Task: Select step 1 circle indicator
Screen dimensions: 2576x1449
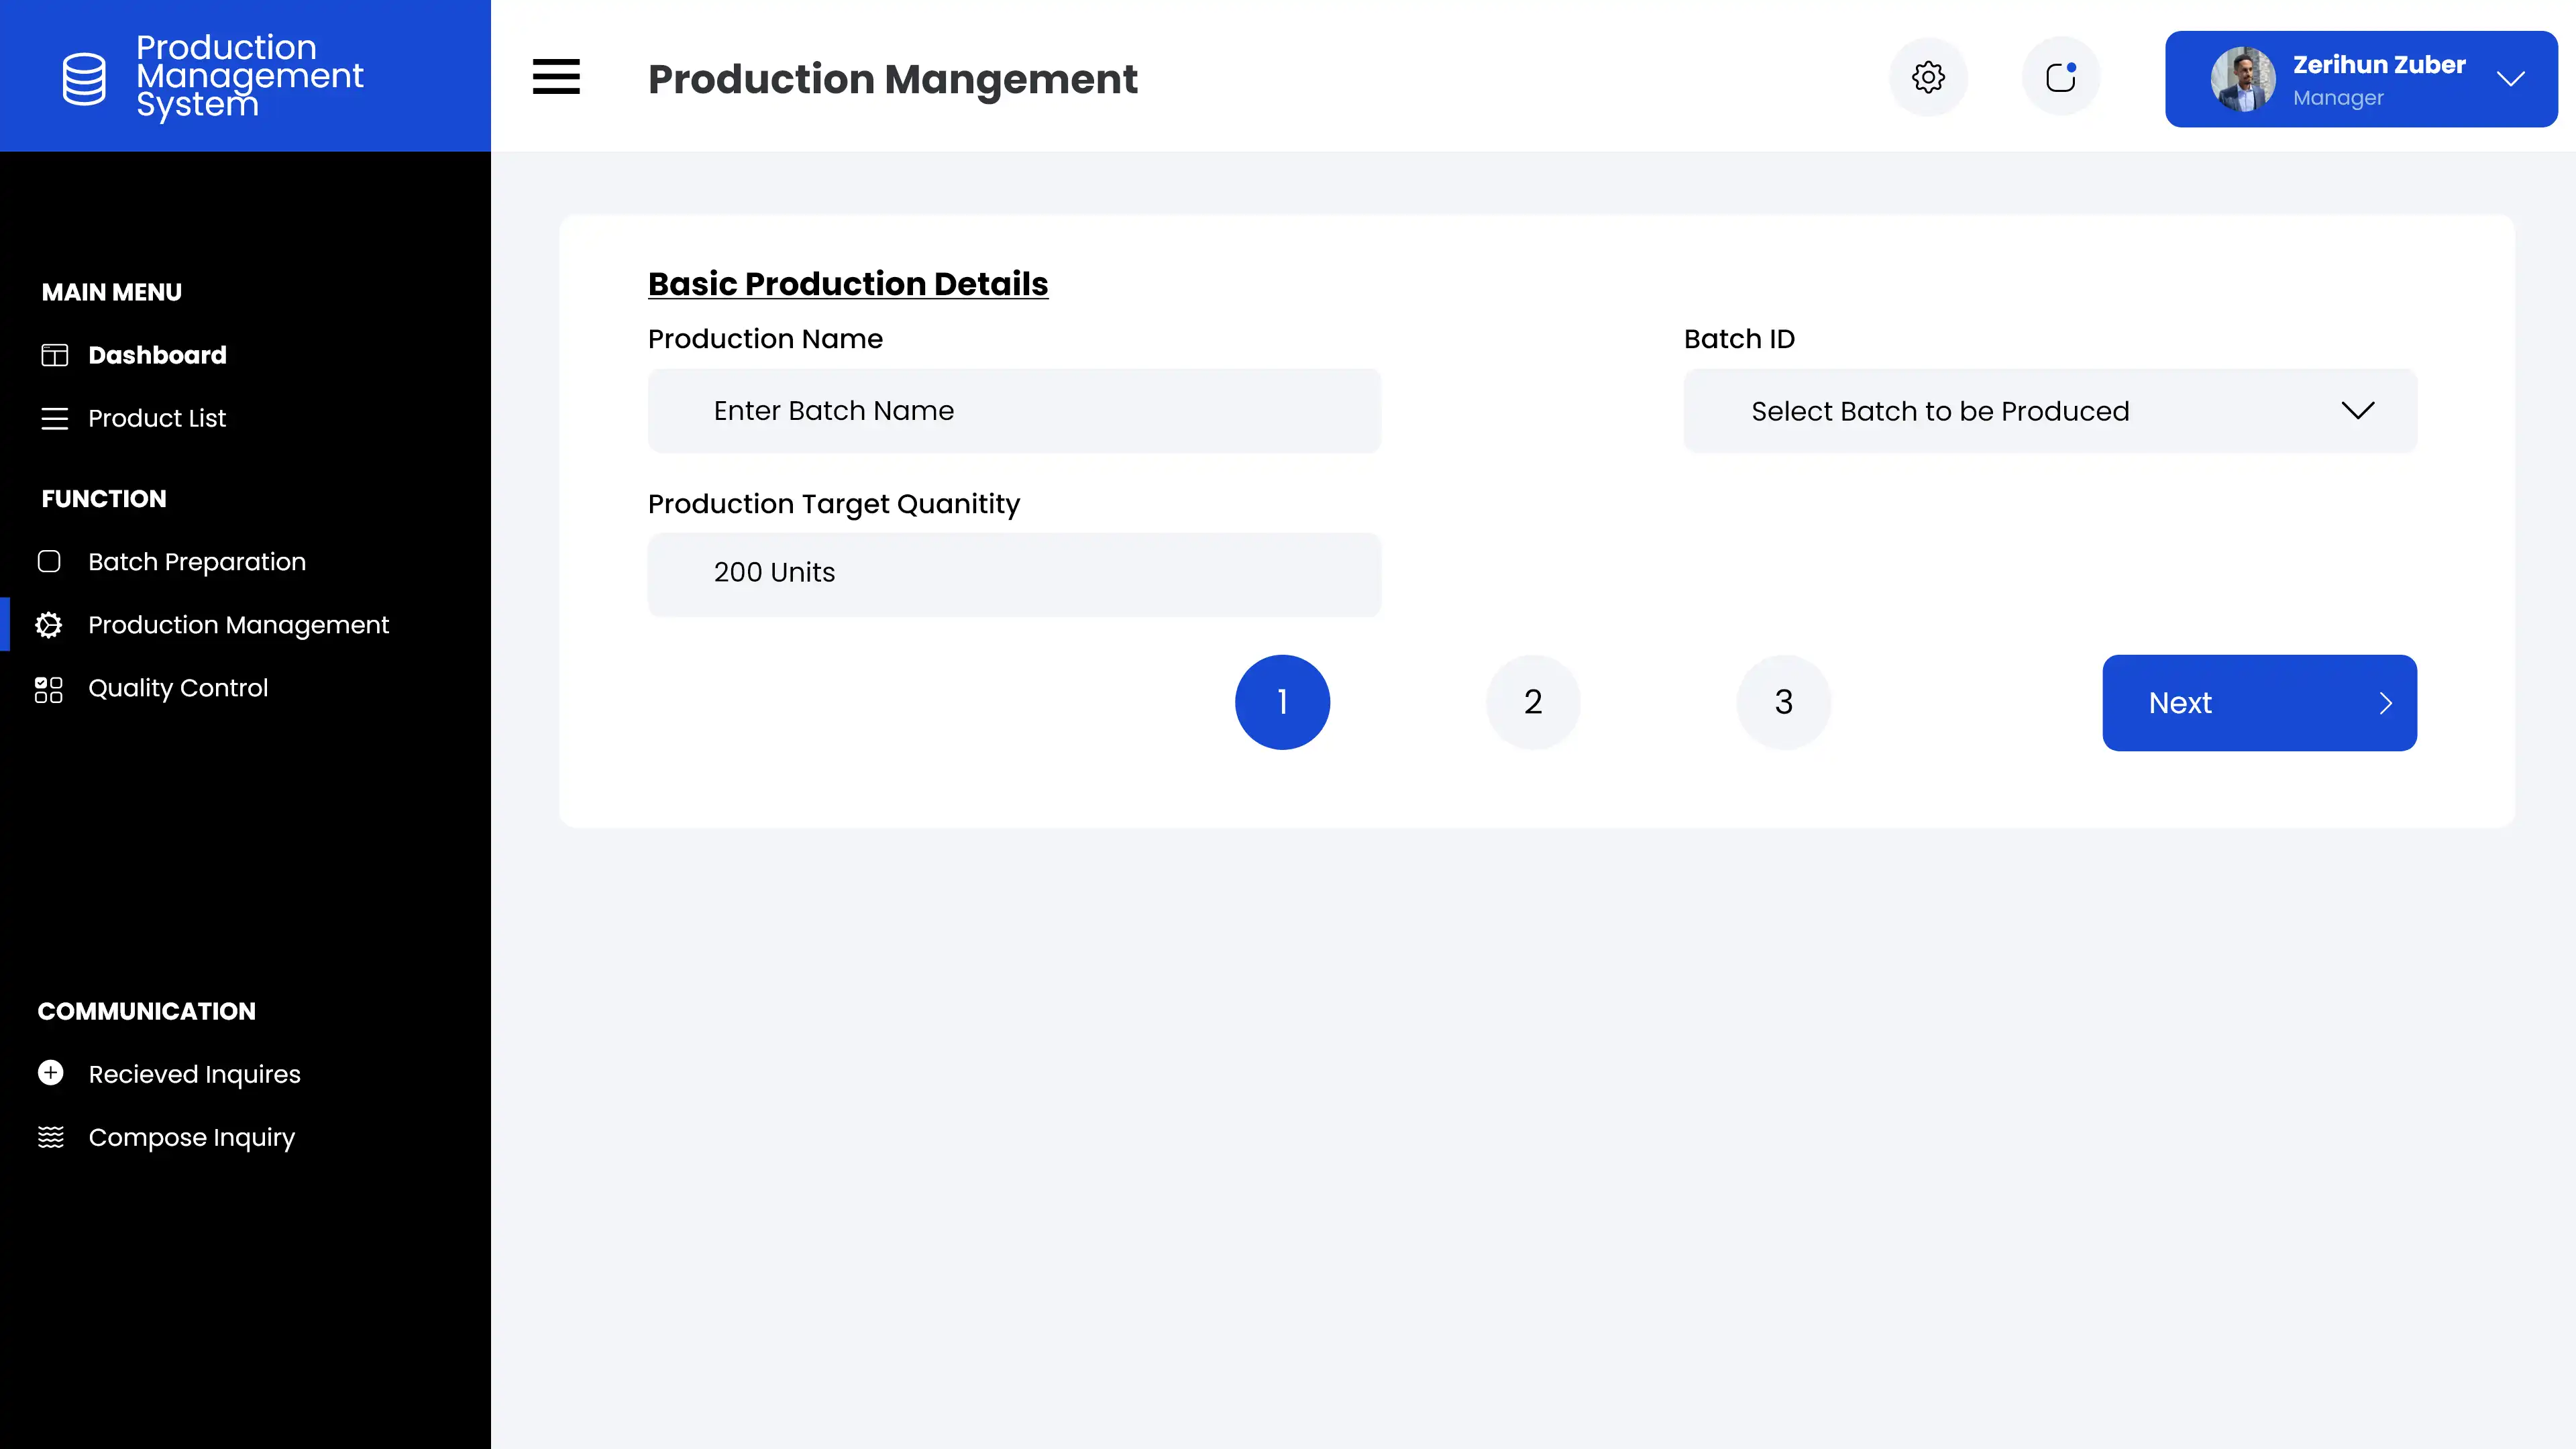Action: point(1282,702)
